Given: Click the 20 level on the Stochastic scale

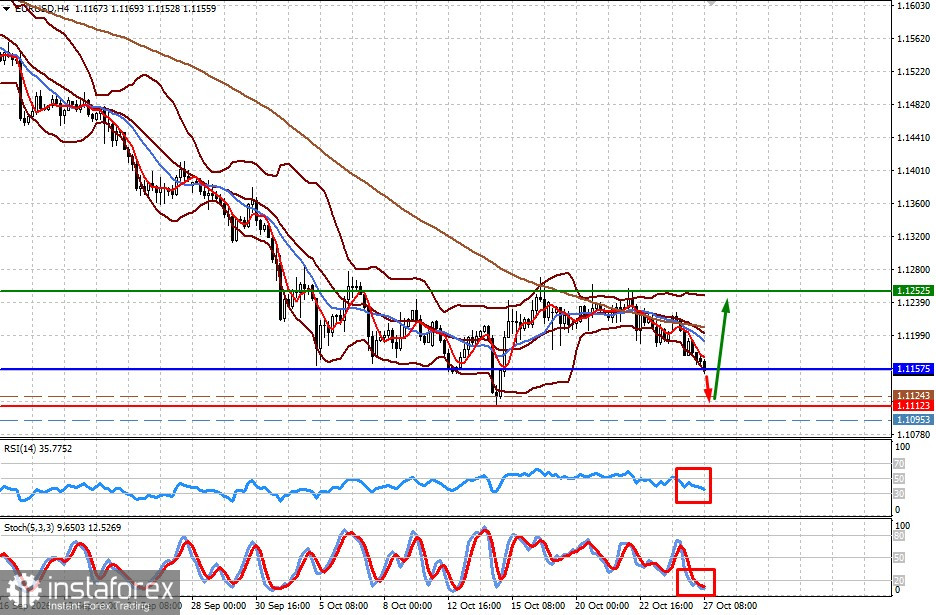Looking at the screenshot, I should [x=901, y=580].
